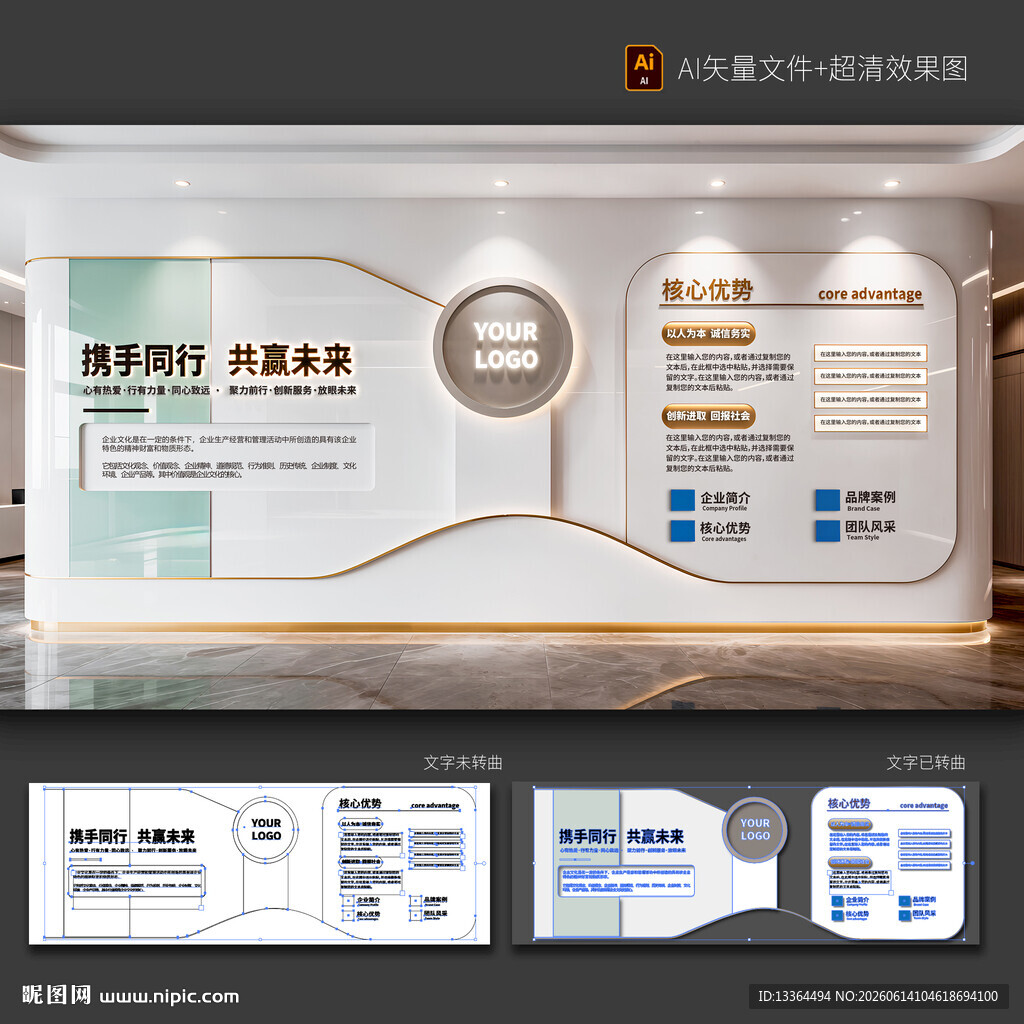1024x1024 pixels.
Task: Click the brown 共赢未来 headline
Action: (290, 360)
